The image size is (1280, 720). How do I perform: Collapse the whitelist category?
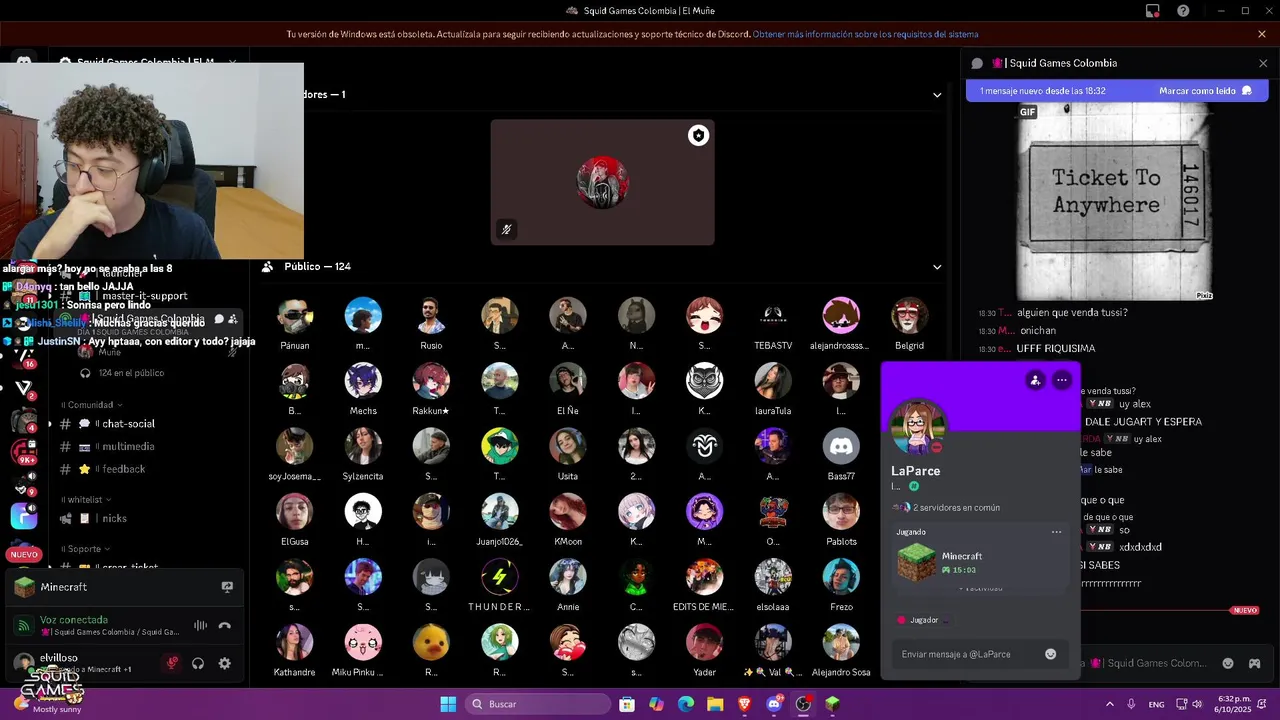86,499
